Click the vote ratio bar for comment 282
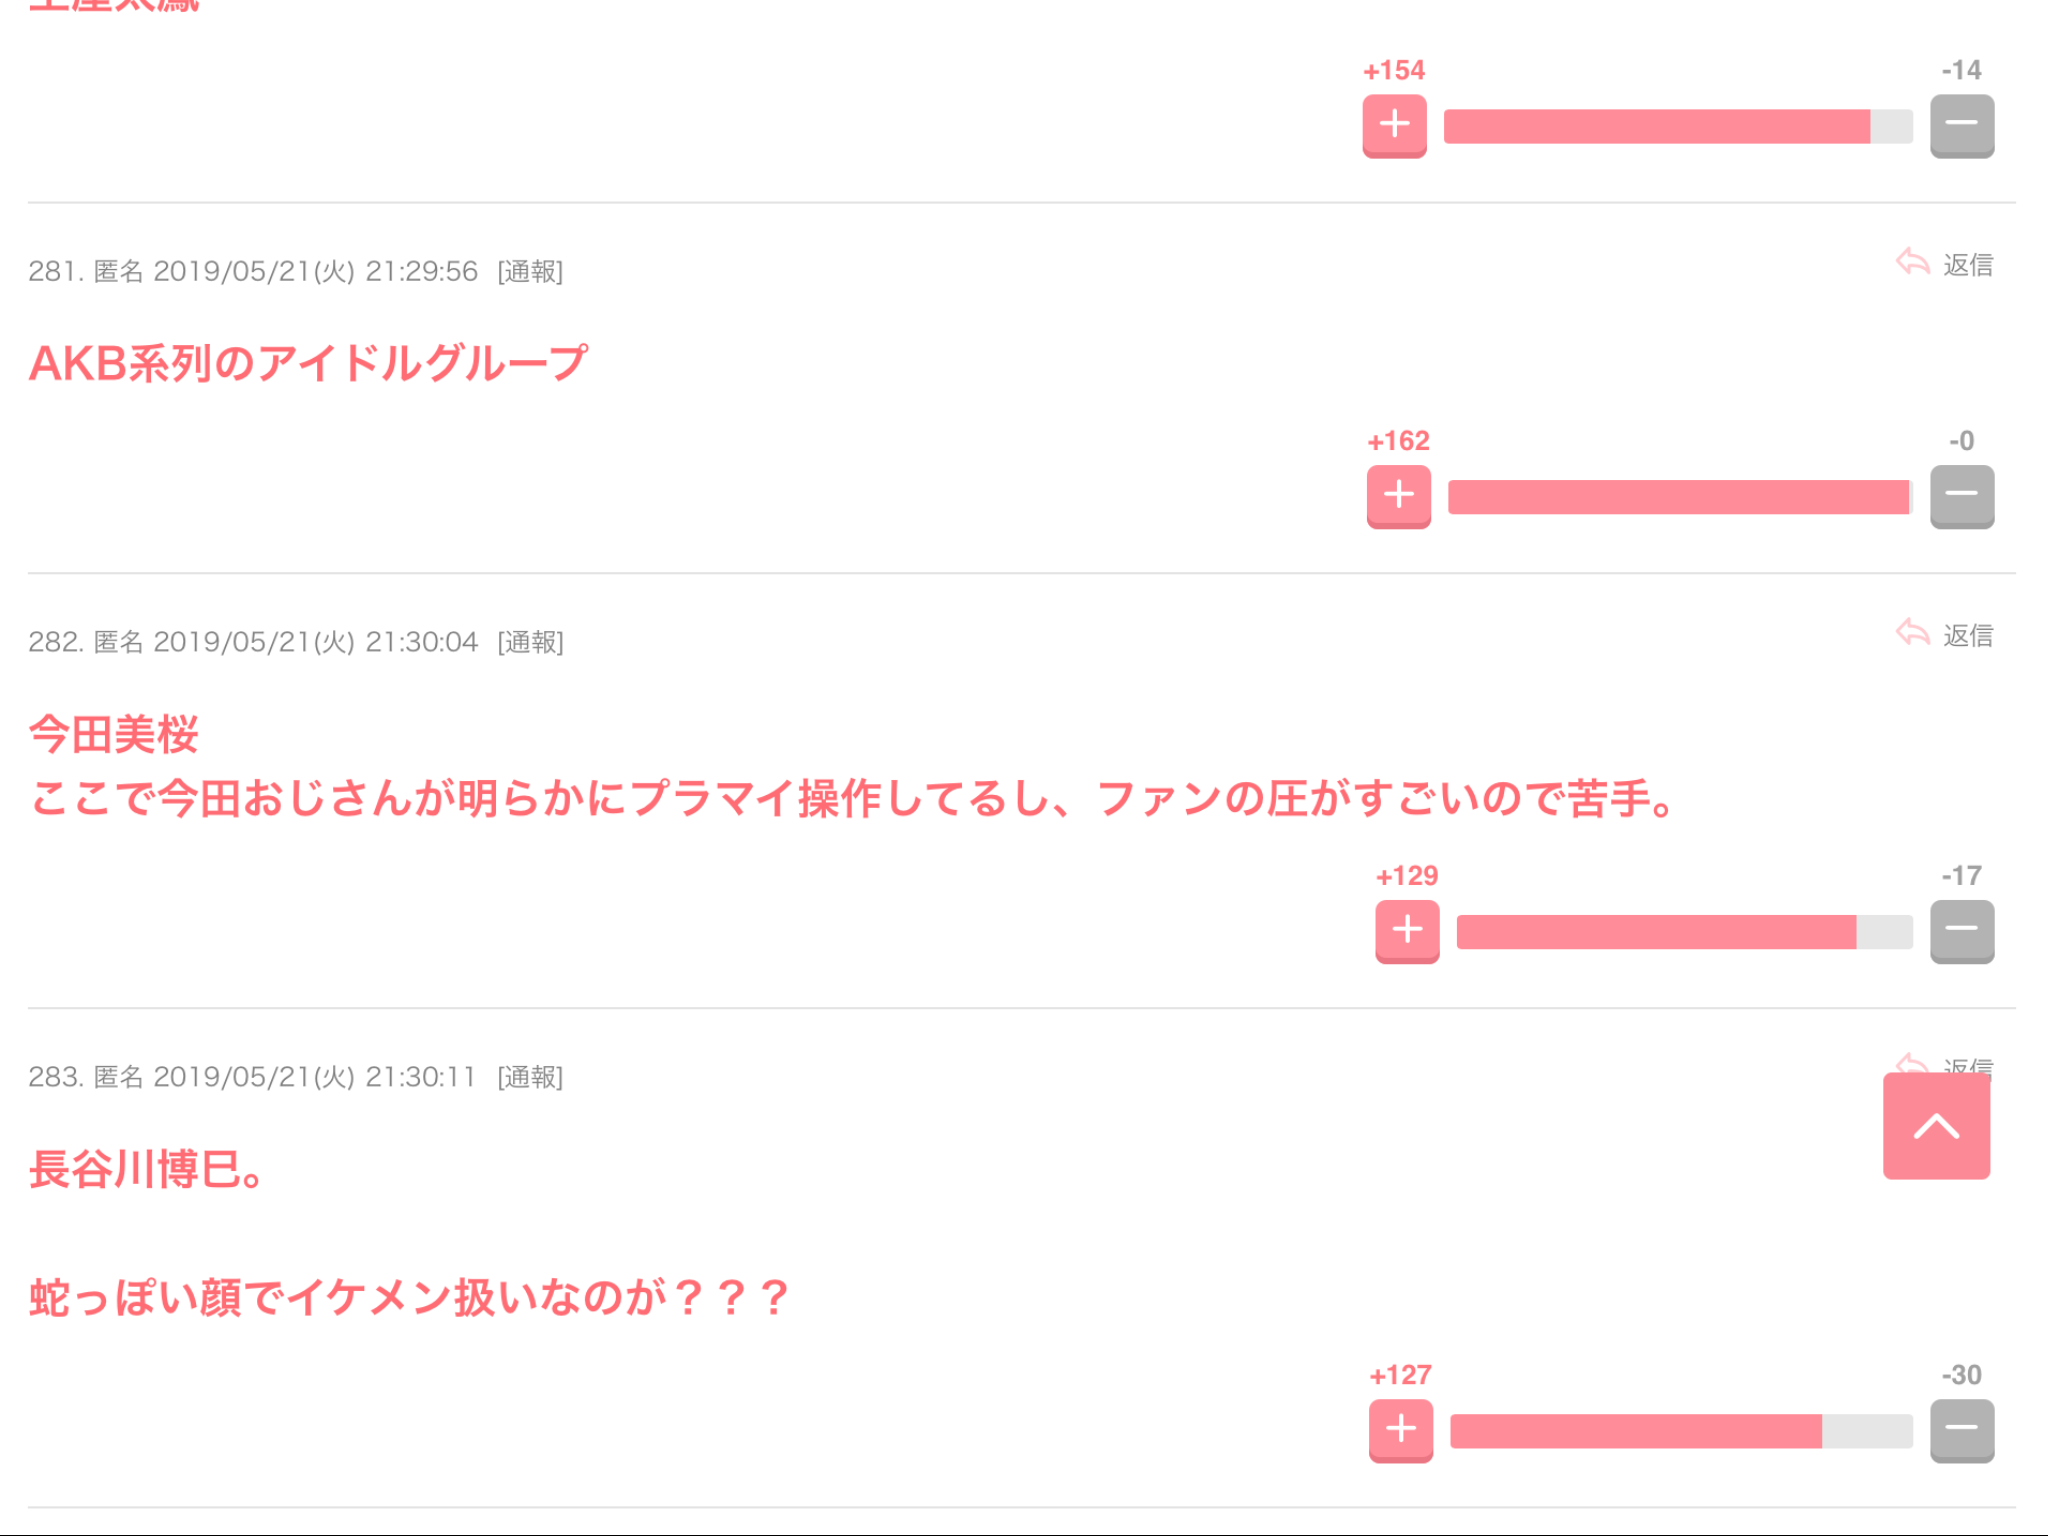2048x1536 pixels. [1684, 932]
